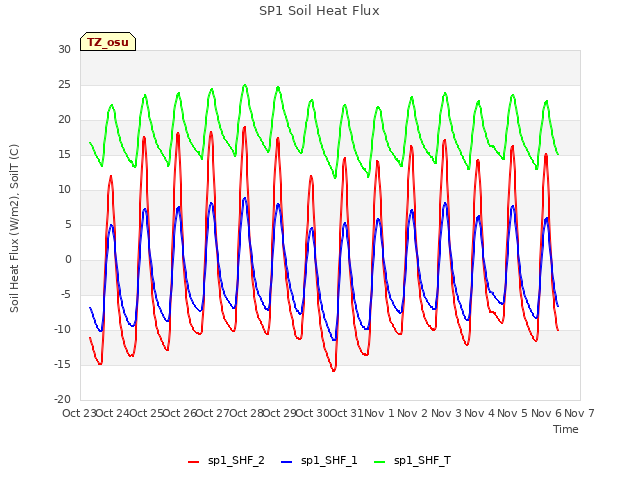This screenshot has width=640, height=480.
Task: Click the blue sp1_SHF_1 legend swatch
Action: 287,462
